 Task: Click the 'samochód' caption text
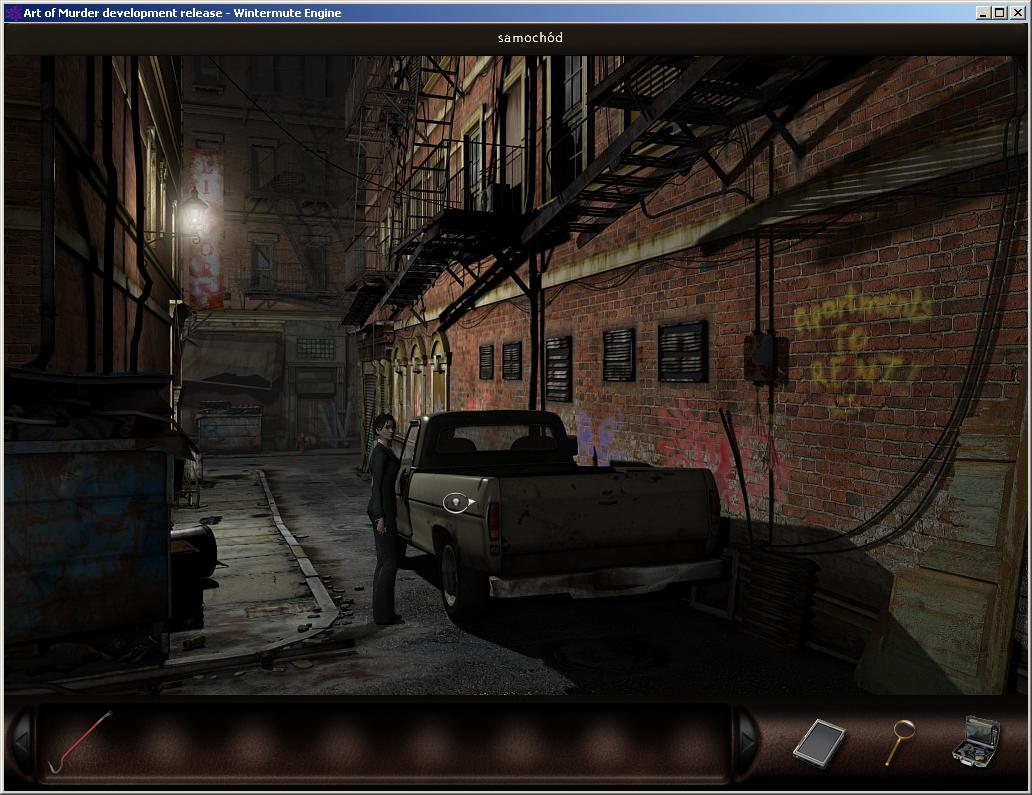click(x=530, y=38)
